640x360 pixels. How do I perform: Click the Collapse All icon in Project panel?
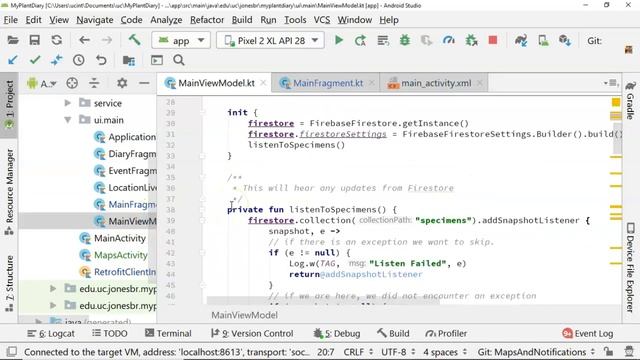click(94, 83)
